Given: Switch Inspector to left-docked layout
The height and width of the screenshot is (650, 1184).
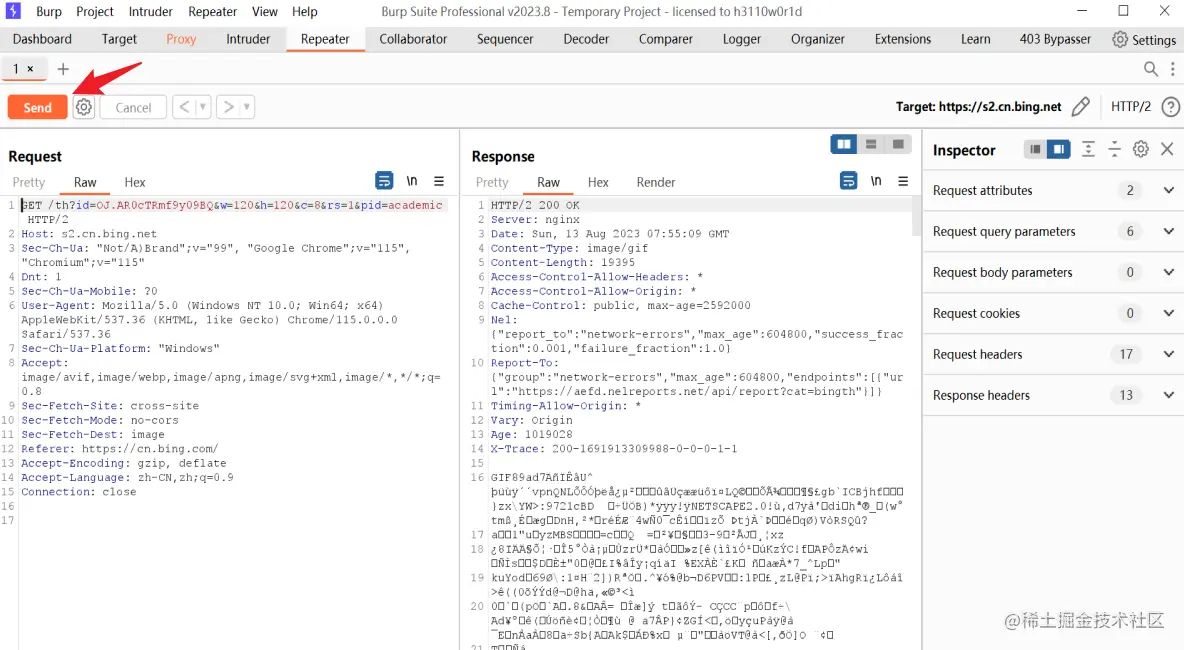Looking at the screenshot, I should coord(1035,149).
